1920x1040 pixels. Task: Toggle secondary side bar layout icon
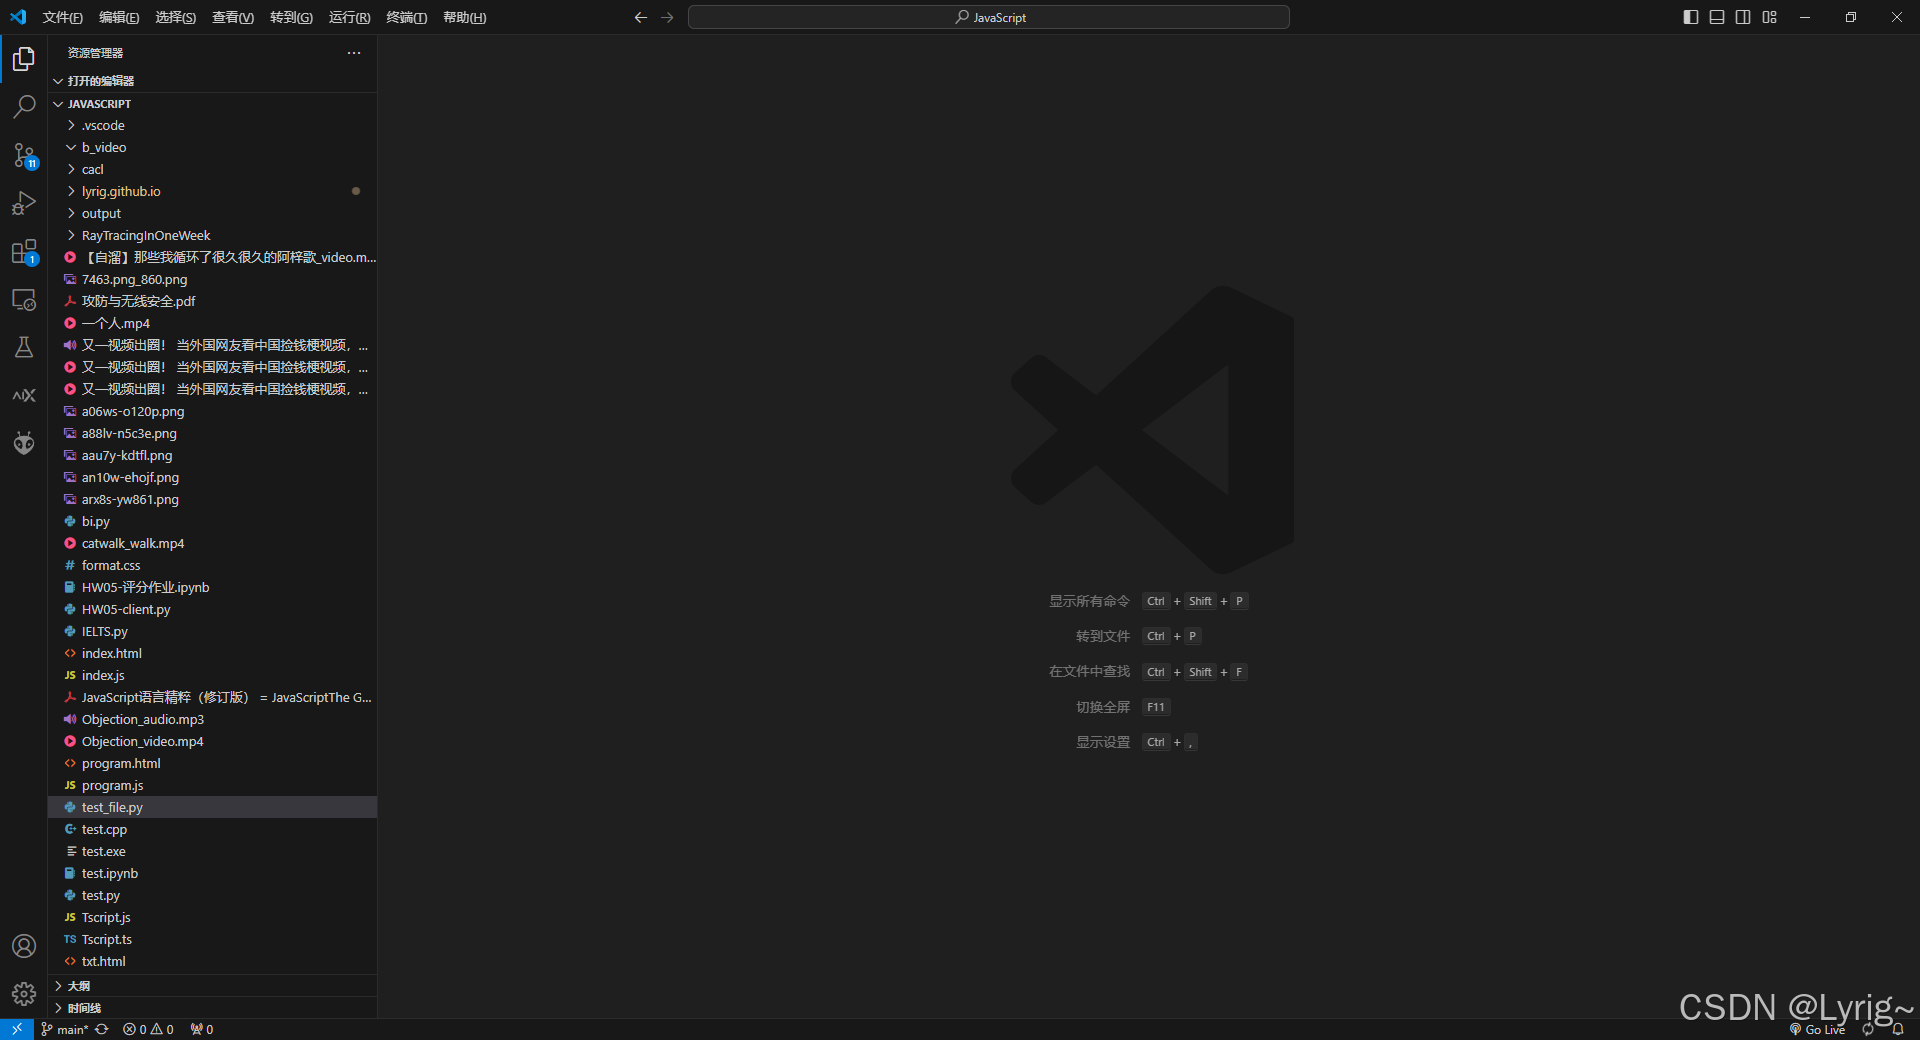tap(1743, 17)
